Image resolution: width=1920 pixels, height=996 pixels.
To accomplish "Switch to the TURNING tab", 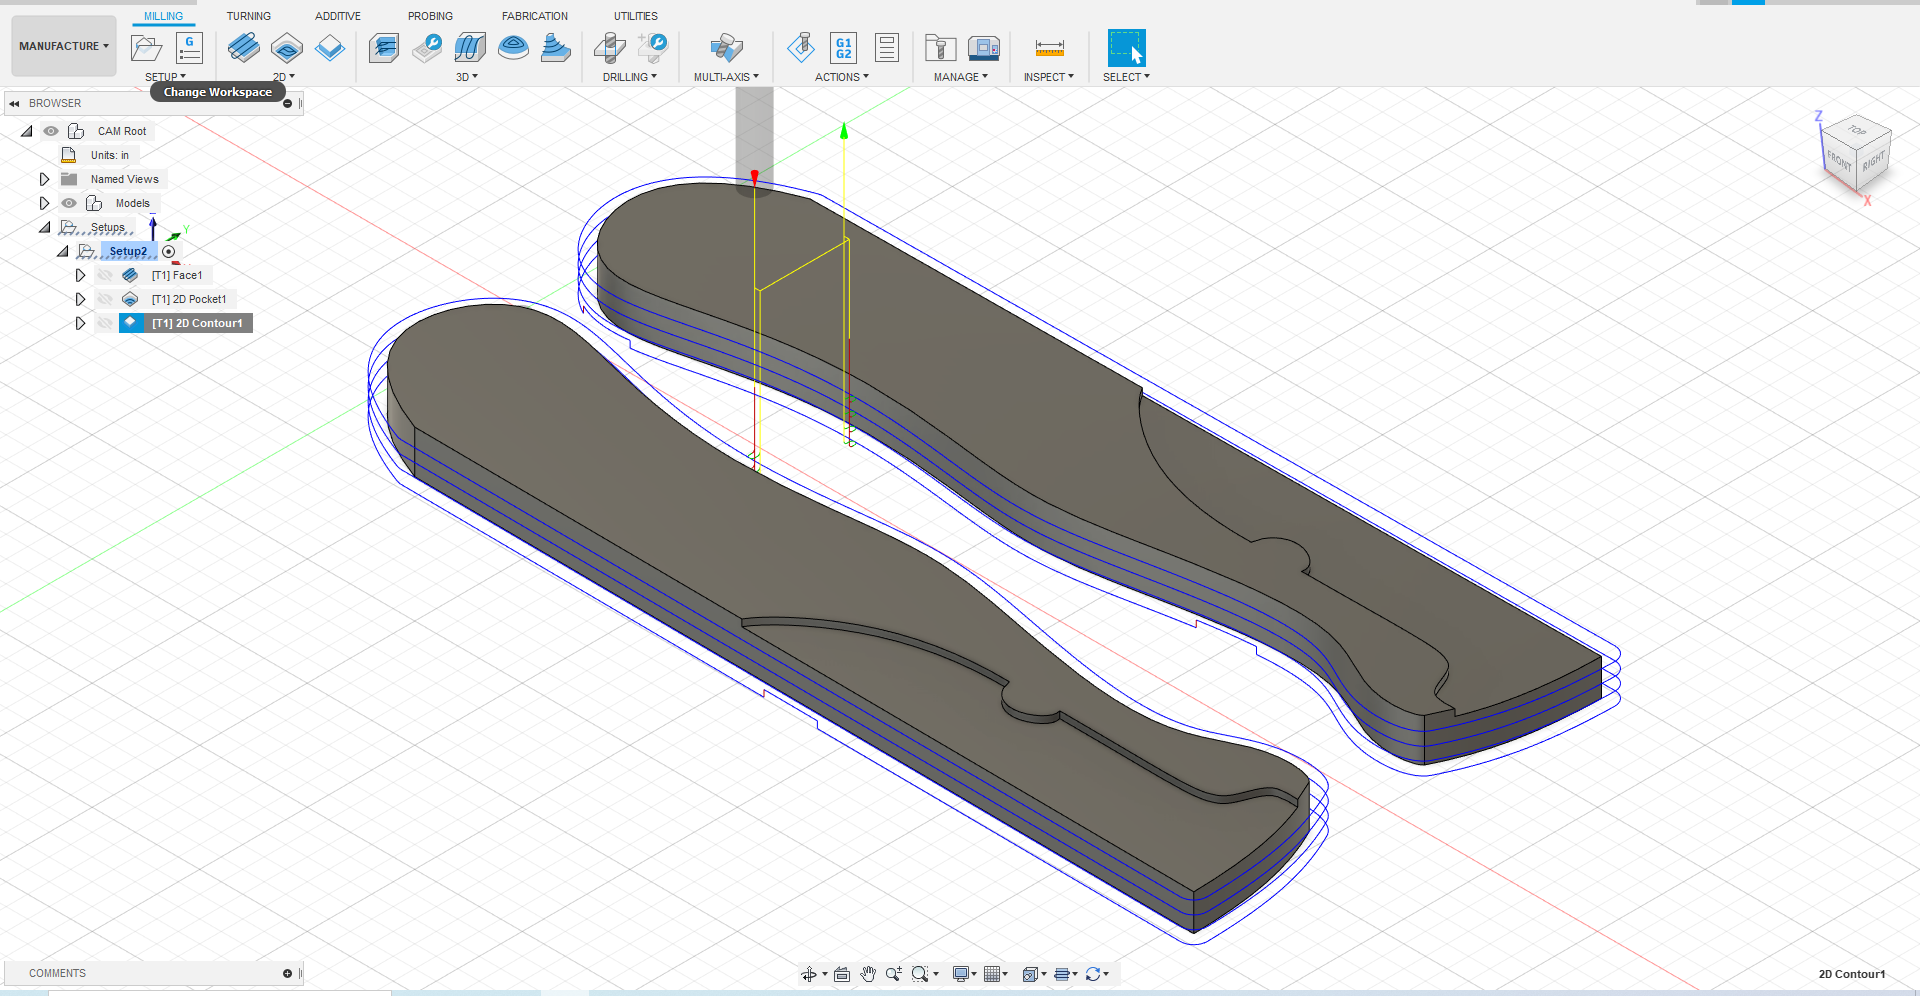I will pos(249,16).
